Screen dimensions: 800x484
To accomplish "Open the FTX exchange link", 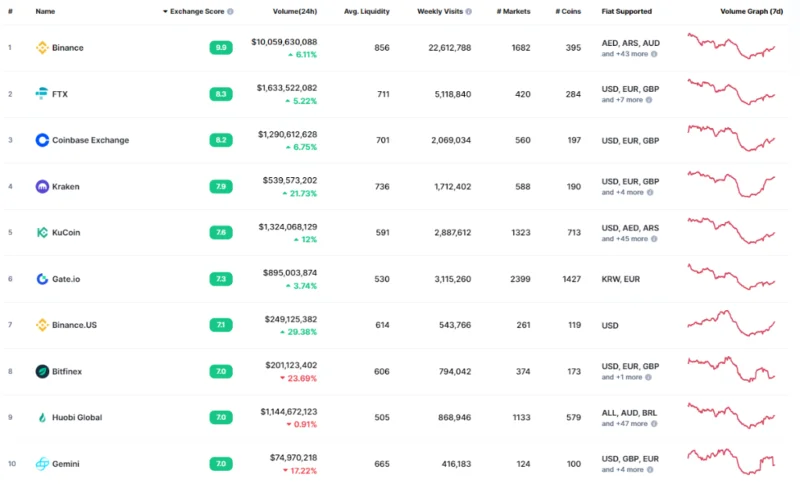I will [x=60, y=94].
